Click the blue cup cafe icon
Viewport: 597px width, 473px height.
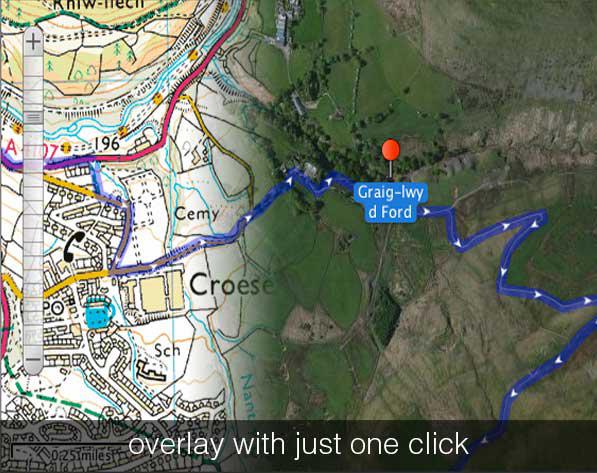(99, 312)
